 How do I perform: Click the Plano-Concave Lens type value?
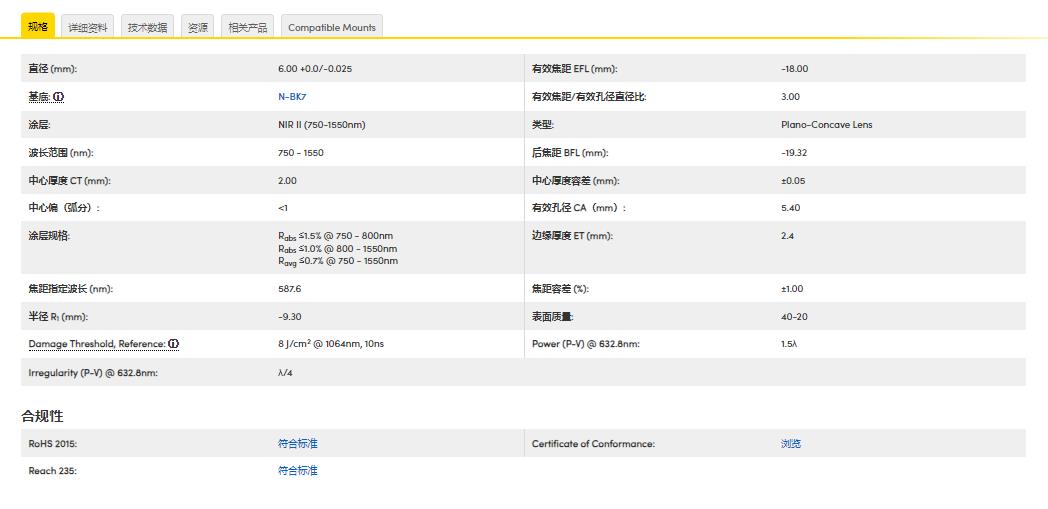(x=826, y=125)
